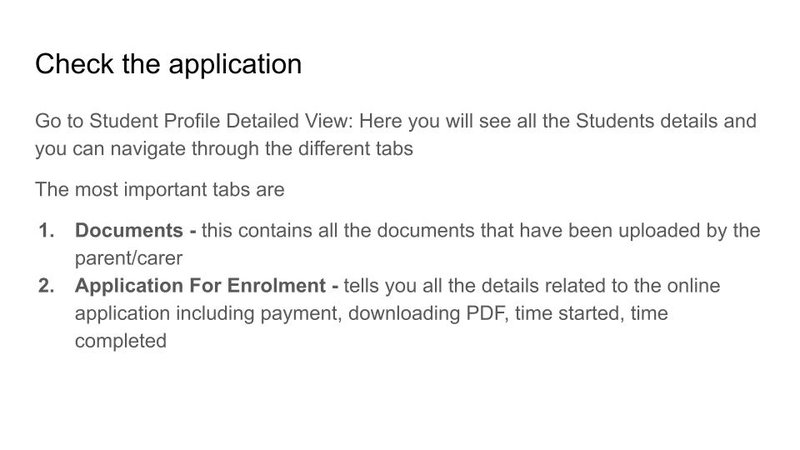The height and width of the screenshot is (450, 800).
Task: Click list number '2.'
Action: [47, 286]
